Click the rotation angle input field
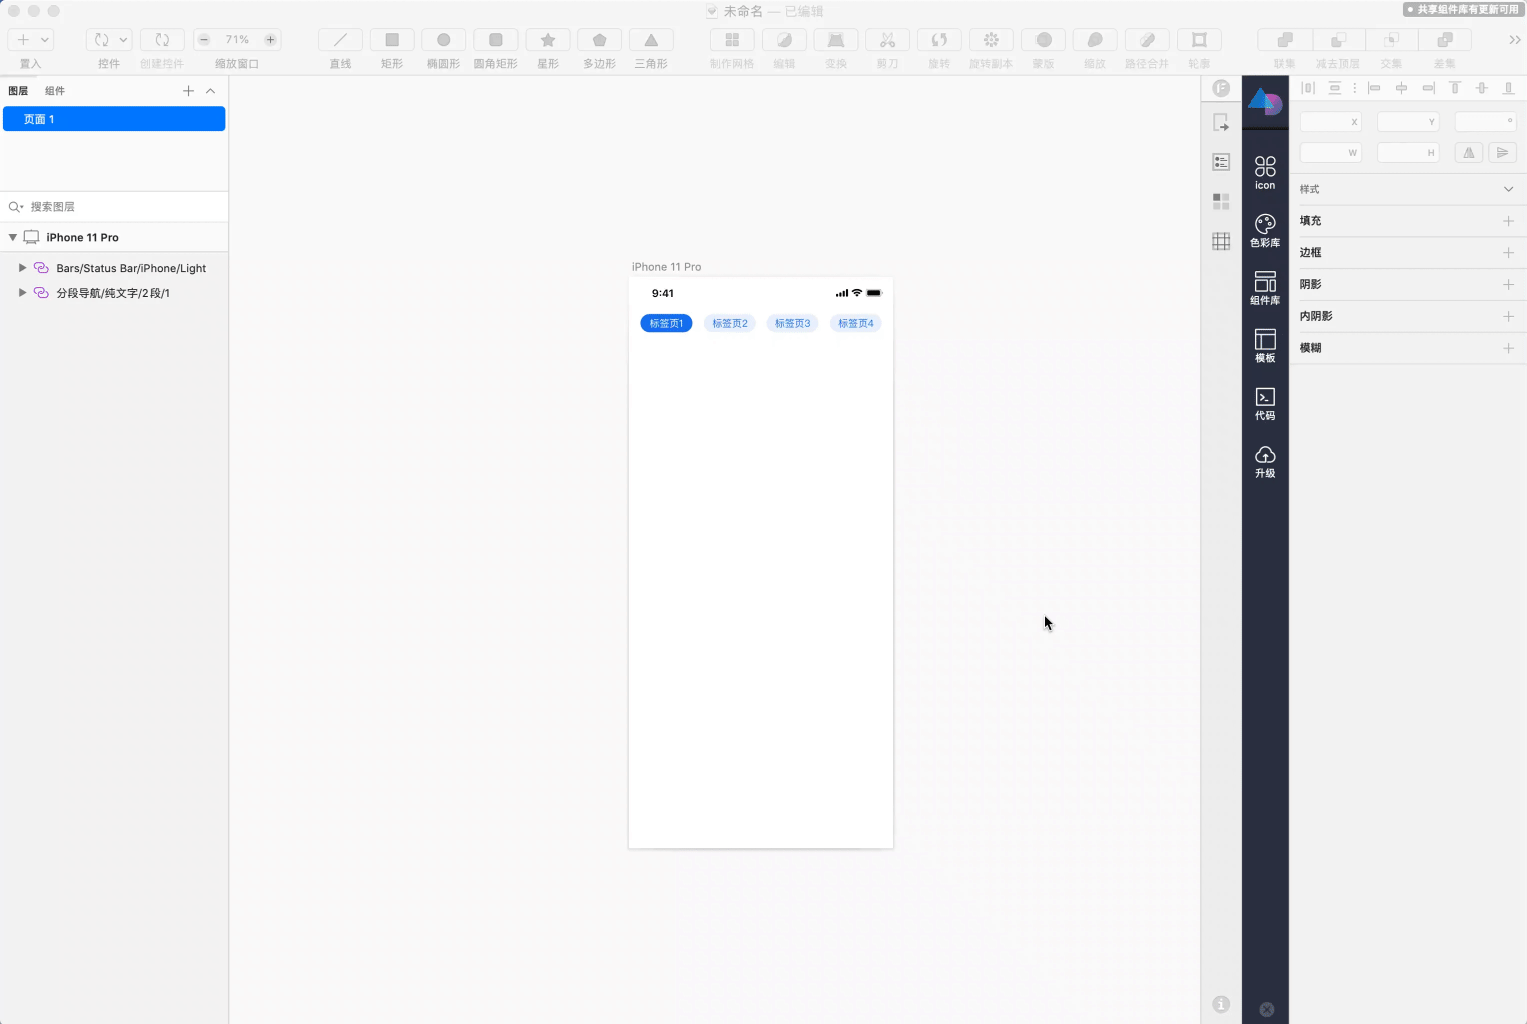Image resolution: width=1527 pixels, height=1024 pixels. 1486,122
